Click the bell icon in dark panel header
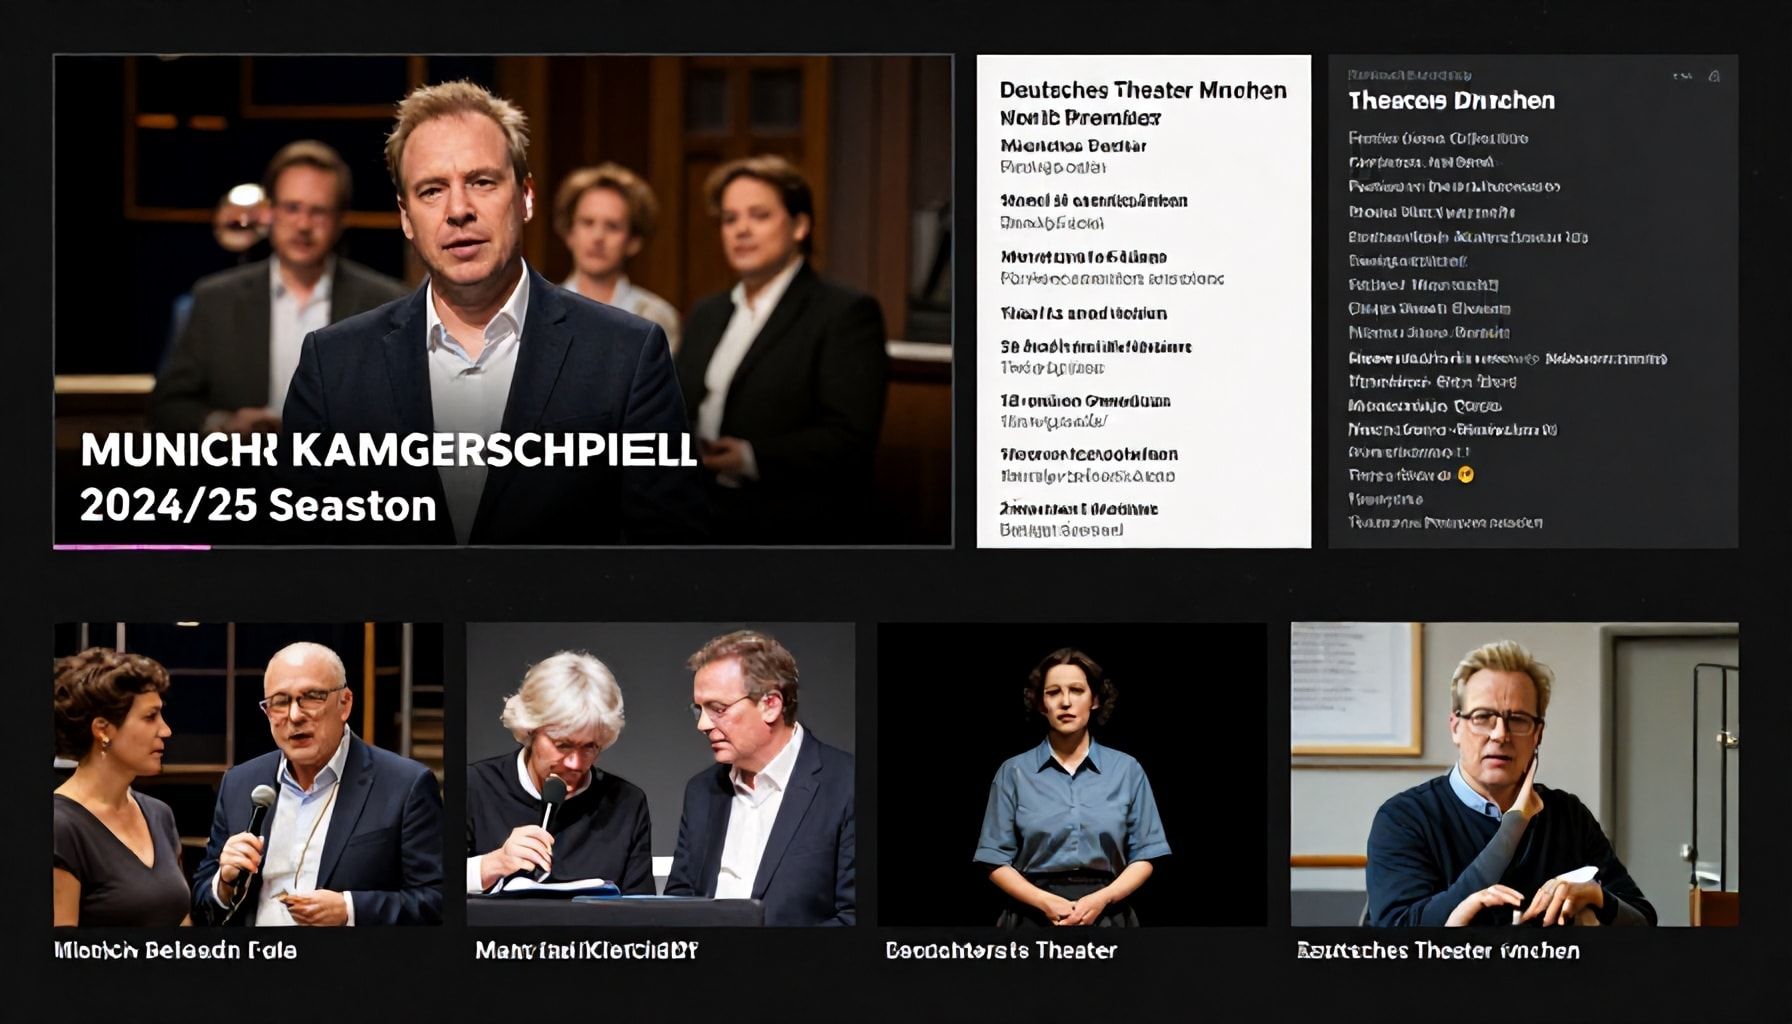This screenshot has width=1792, height=1024. pos(1714,76)
